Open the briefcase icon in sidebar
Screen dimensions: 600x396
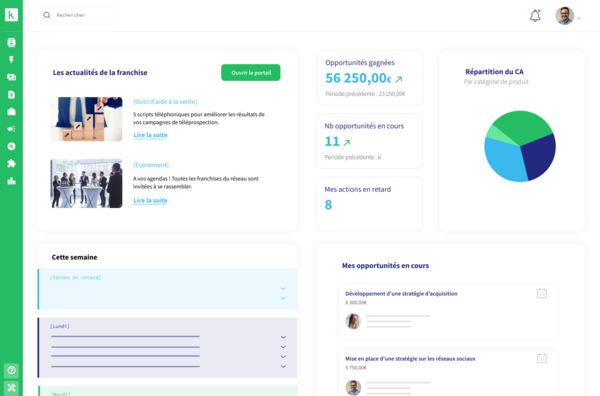pyautogui.click(x=11, y=112)
